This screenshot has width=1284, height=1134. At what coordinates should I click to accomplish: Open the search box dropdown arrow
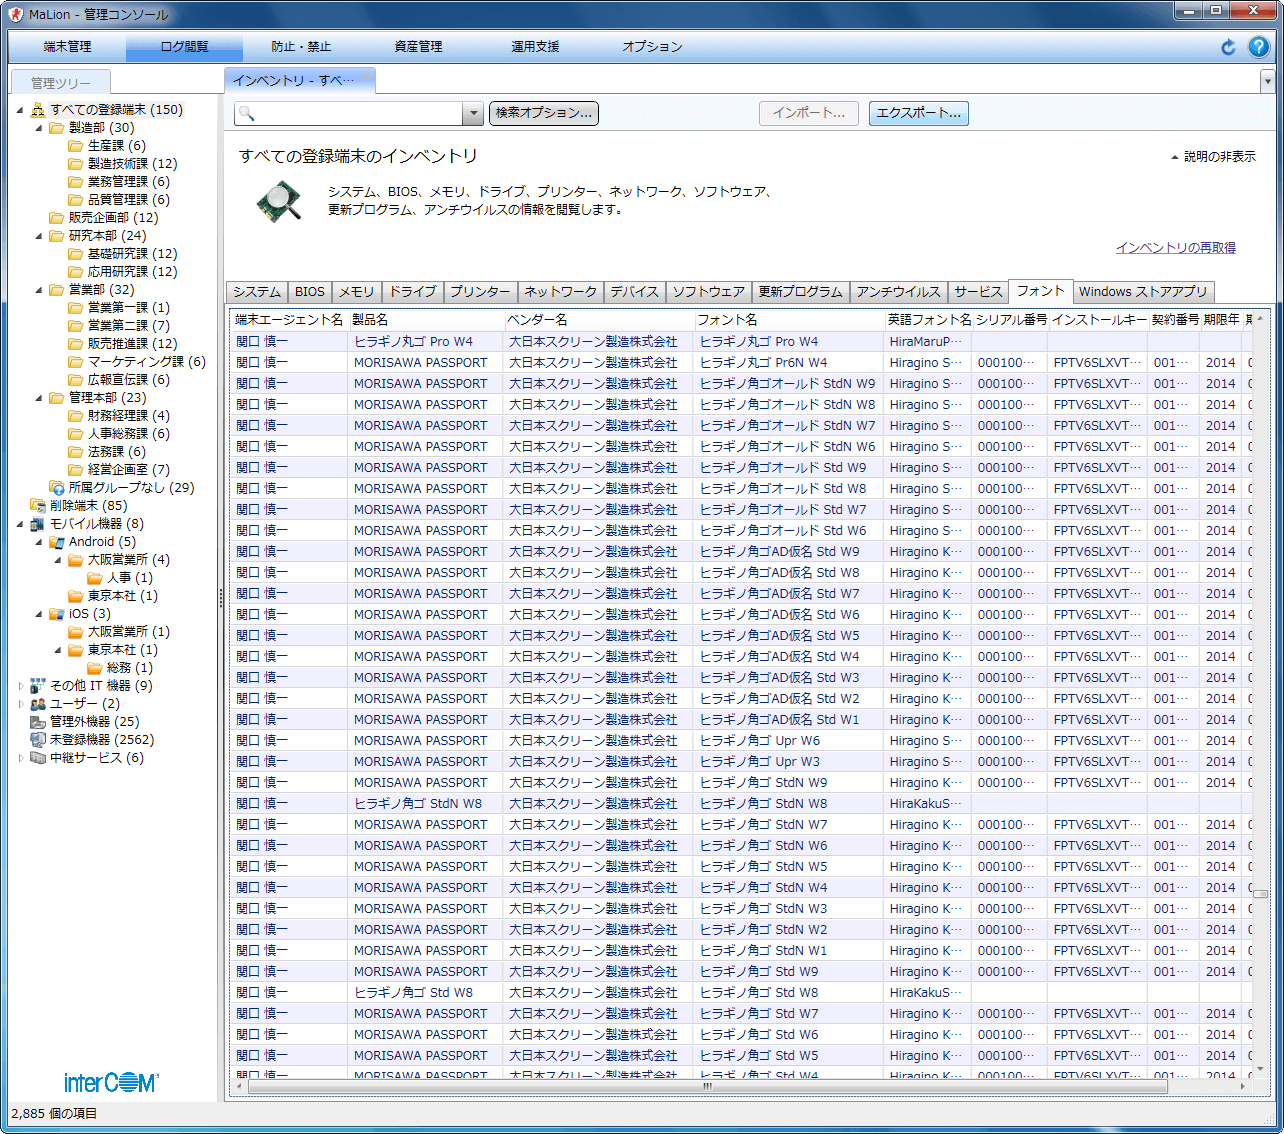(473, 114)
